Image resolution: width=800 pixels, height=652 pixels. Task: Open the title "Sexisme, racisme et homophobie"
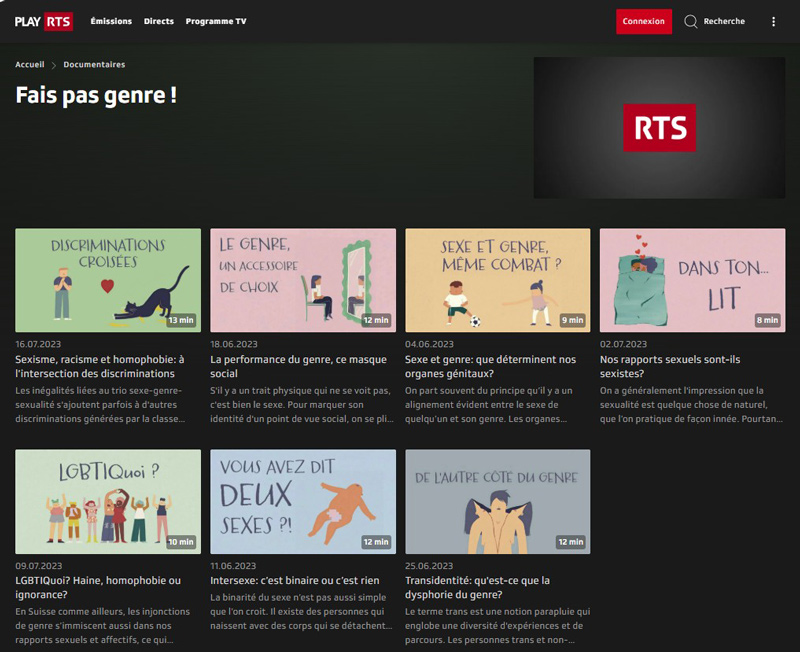click(100, 366)
